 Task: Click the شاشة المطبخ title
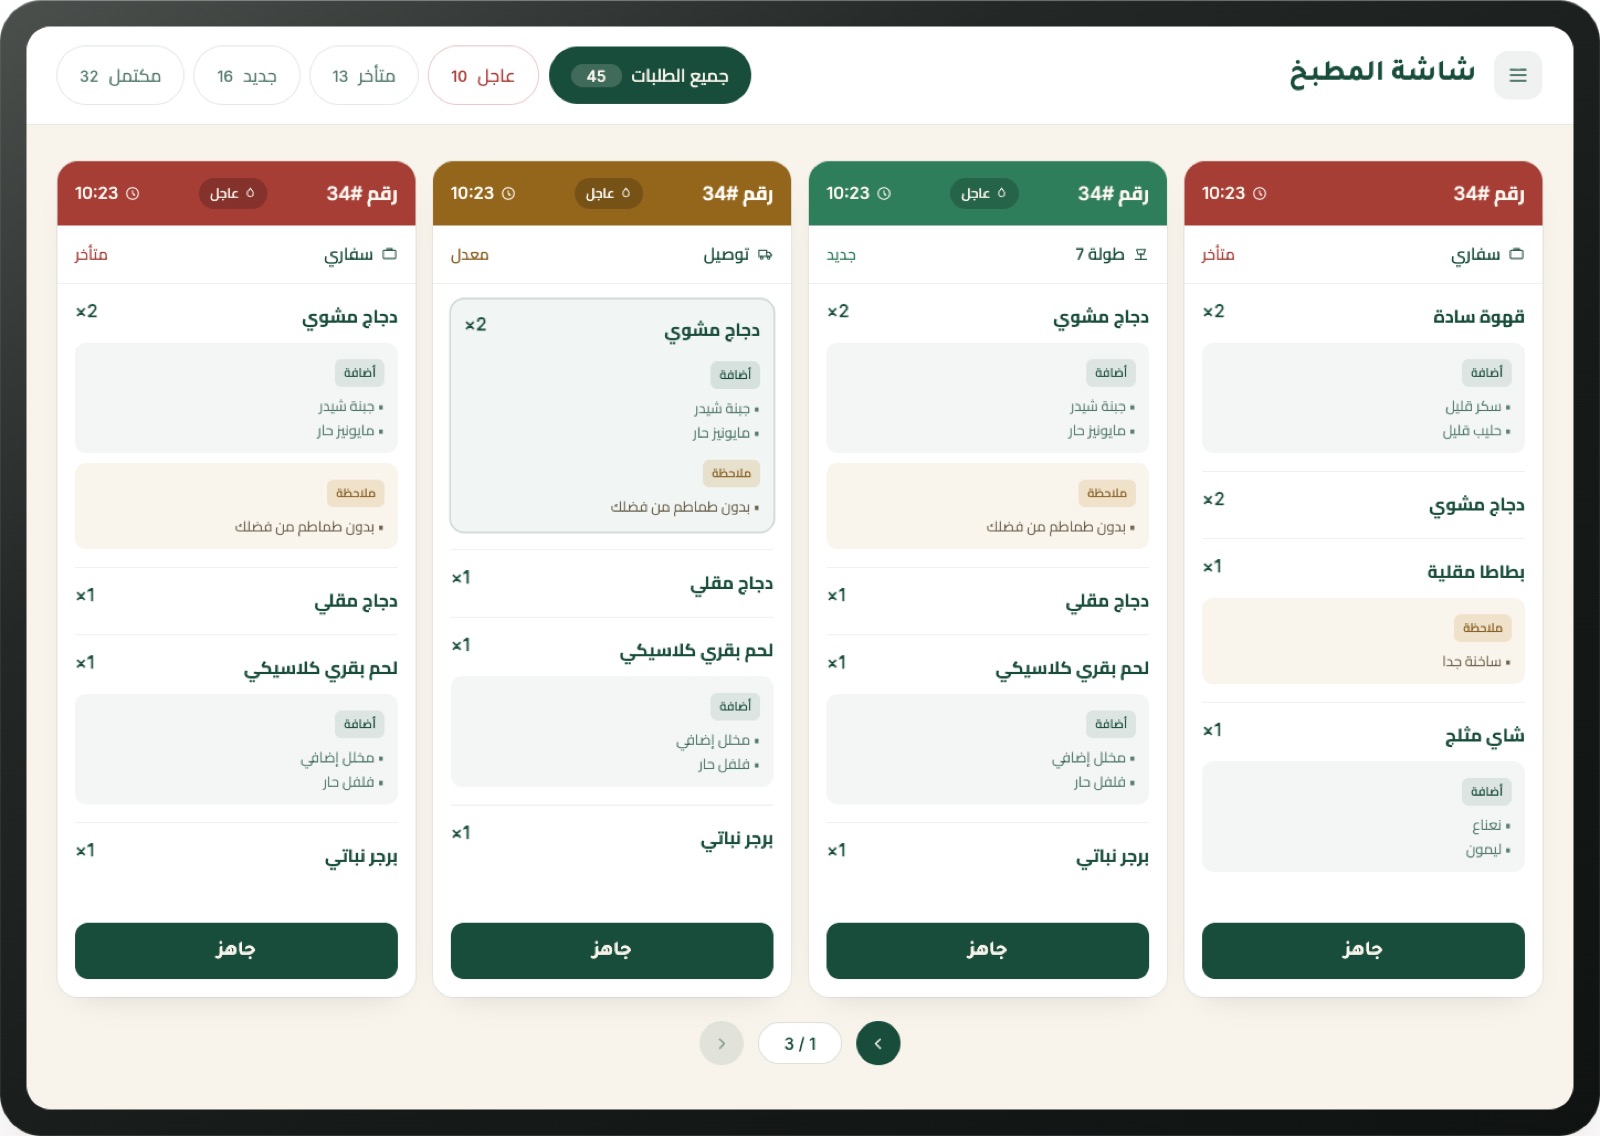point(1382,72)
